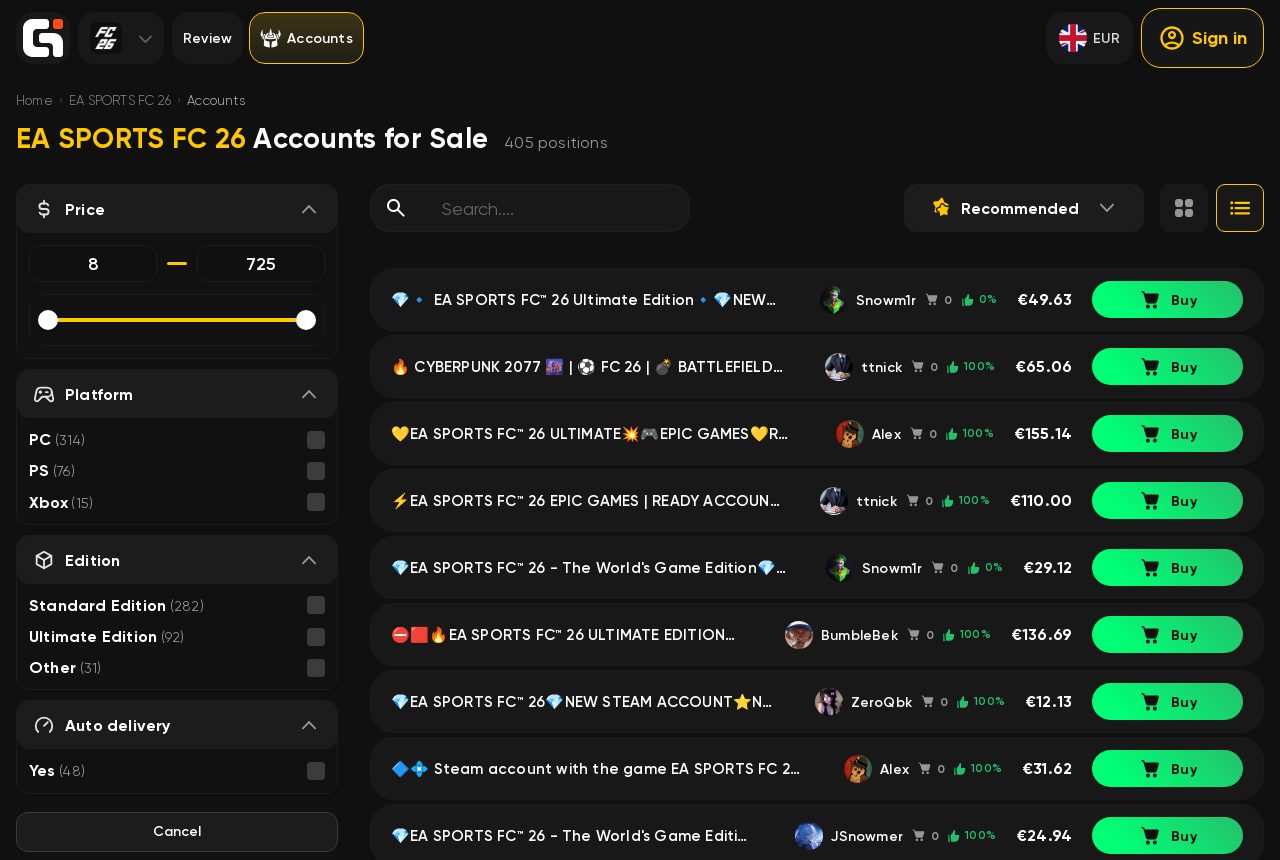Viewport: 1280px width, 860px height.
Task: Click the Sign in button
Action: (1202, 38)
